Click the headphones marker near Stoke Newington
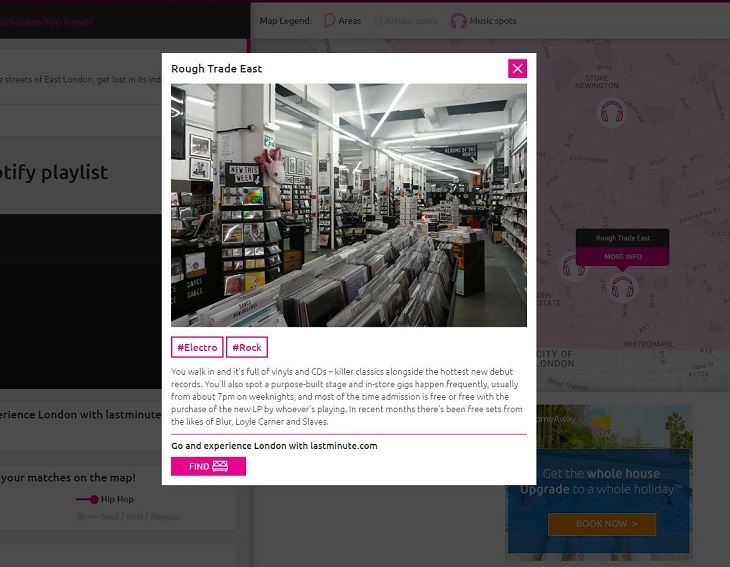Image resolution: width=730 pixels, height=567 pixels. (610, 113)
